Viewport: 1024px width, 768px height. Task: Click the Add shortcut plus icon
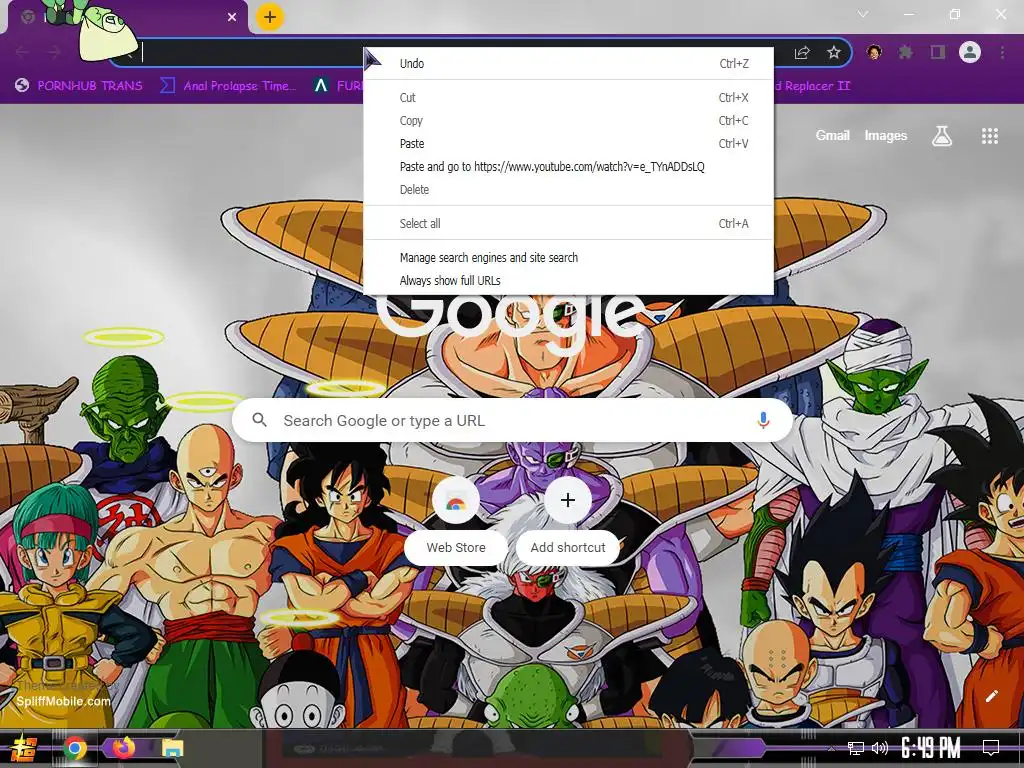pos(568,500)
